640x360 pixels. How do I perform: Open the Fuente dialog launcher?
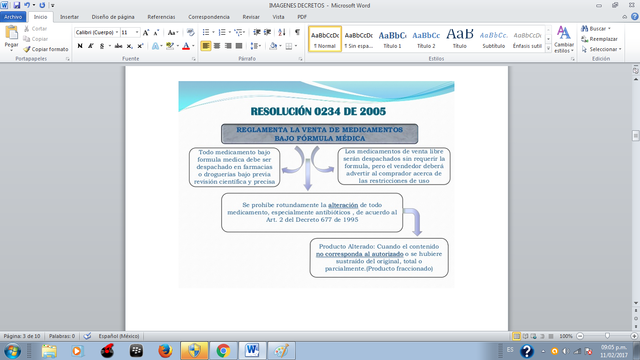pyautogui.click(x=193, y=59)
